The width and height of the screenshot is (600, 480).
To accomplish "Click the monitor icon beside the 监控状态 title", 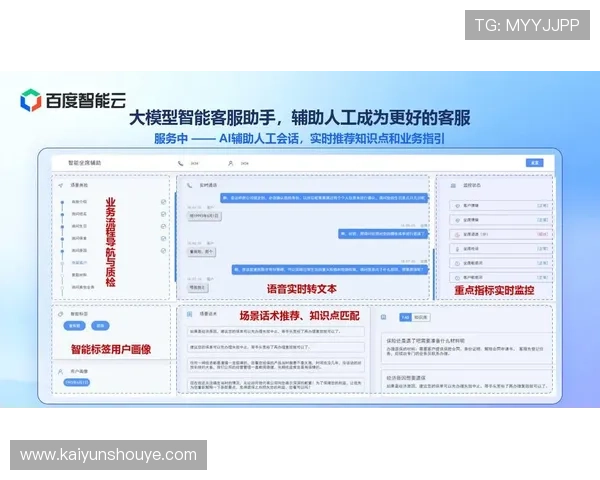I will [x=453, y=185].
